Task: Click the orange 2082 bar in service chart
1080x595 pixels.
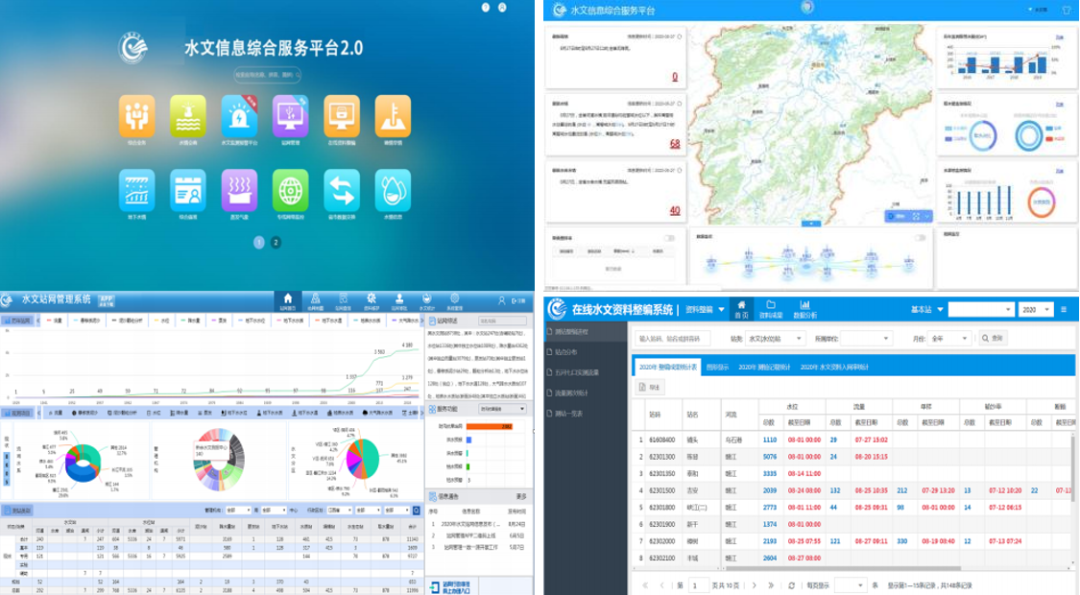Action: [x=490, y=426]
